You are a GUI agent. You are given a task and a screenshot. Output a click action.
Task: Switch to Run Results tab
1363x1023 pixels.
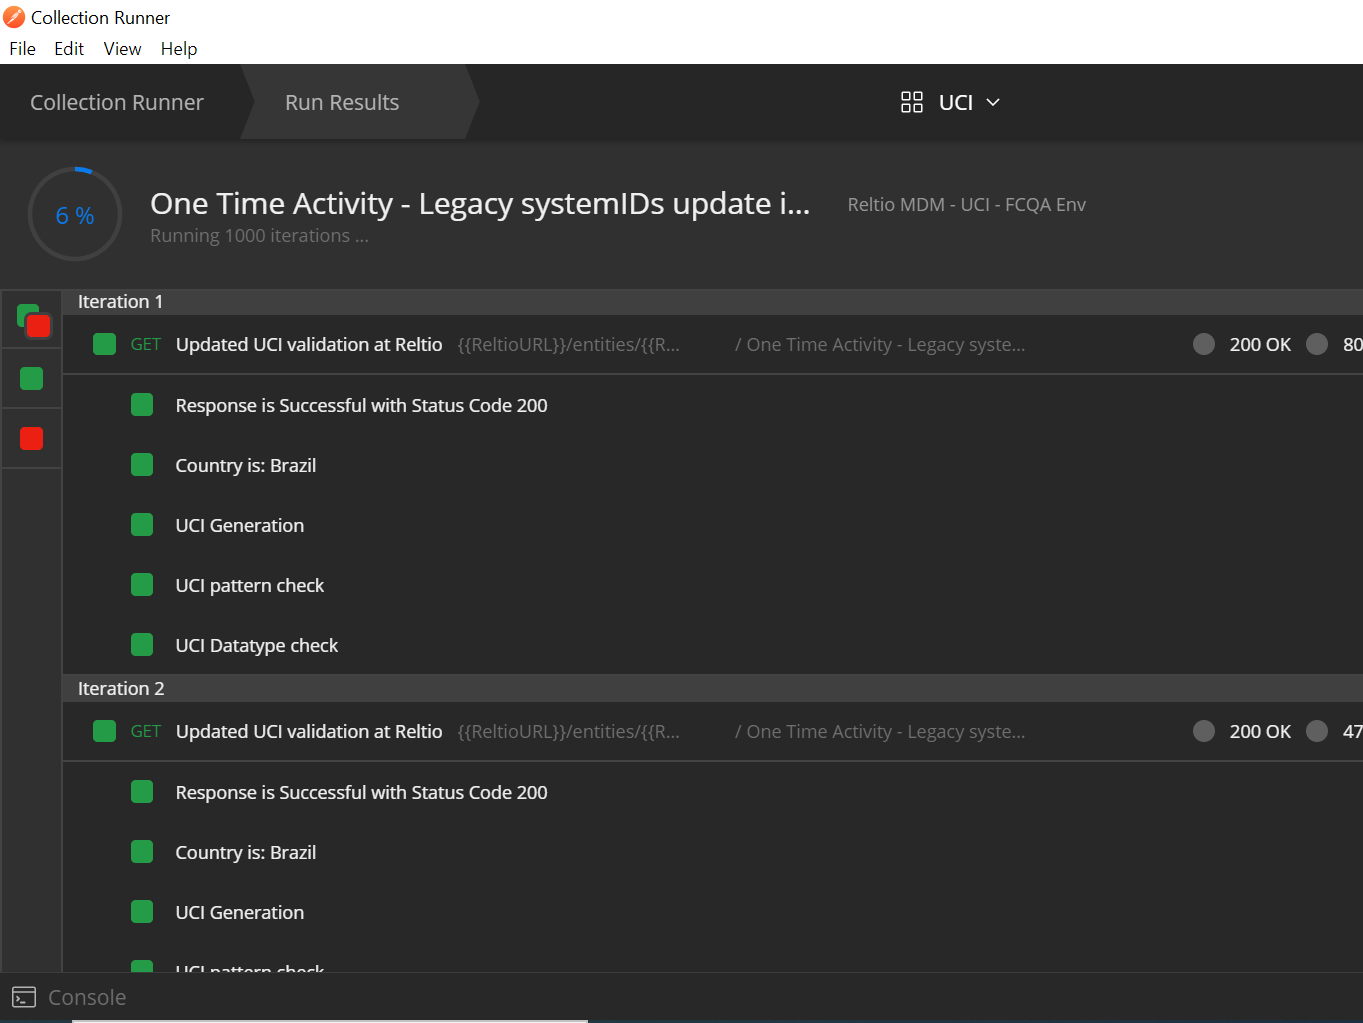pyautogui.click(x=342, y=103)
